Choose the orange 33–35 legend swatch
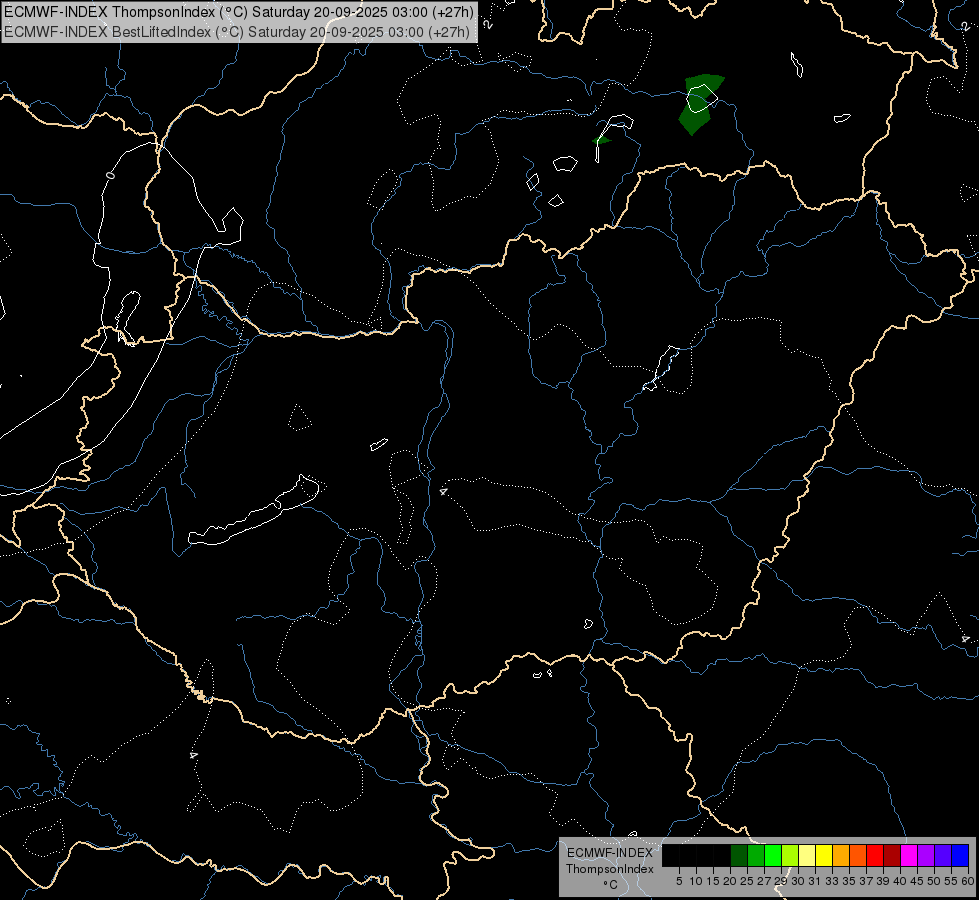Viewport: 979px width, 900px height. pos(841,856)
